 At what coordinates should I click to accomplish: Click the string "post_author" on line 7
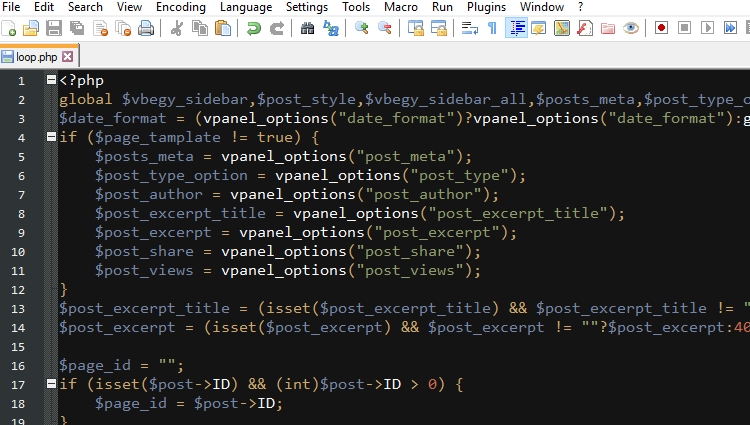[423, 195]
